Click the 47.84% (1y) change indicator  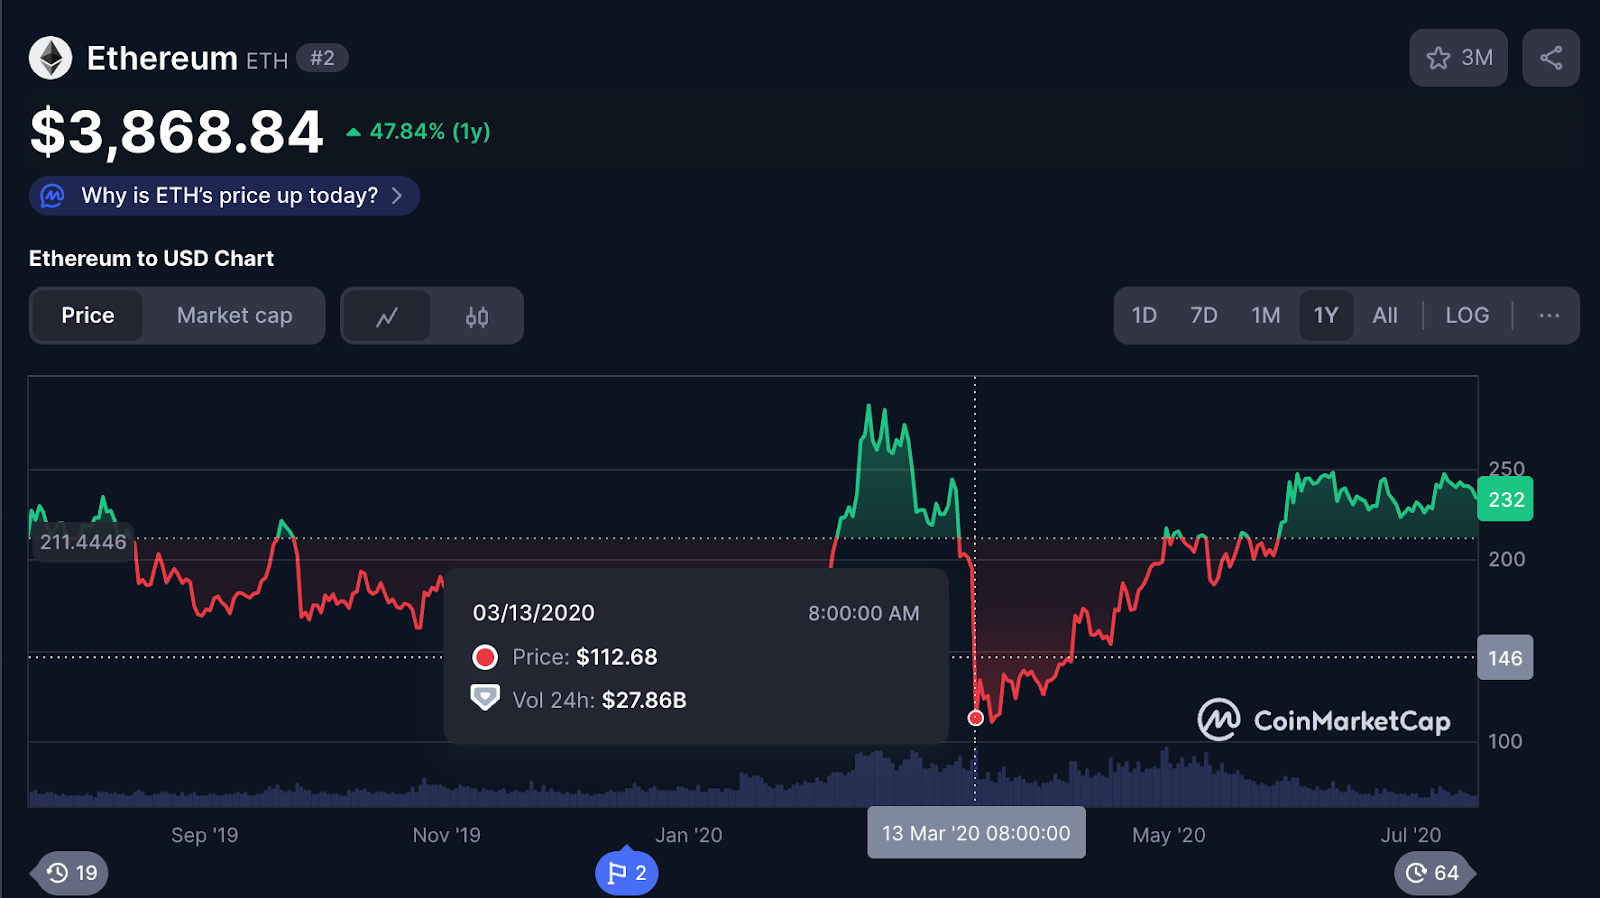(418, 132)
